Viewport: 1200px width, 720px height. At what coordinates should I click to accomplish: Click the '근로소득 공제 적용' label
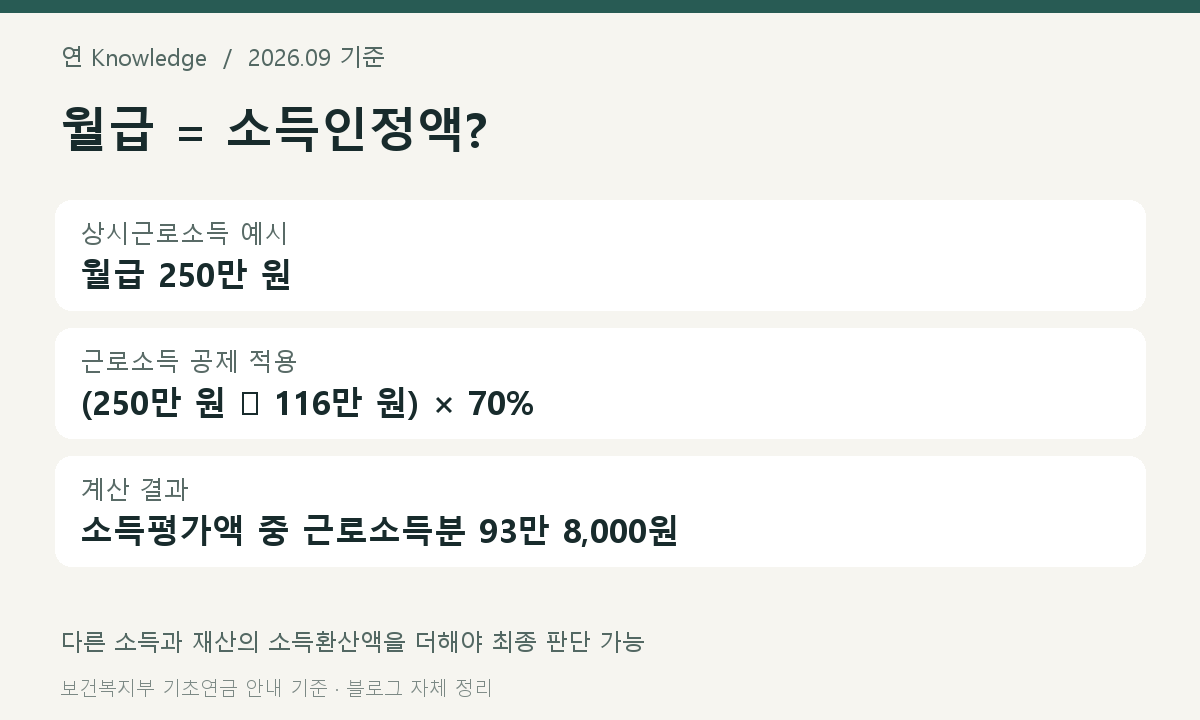[189, 361]
